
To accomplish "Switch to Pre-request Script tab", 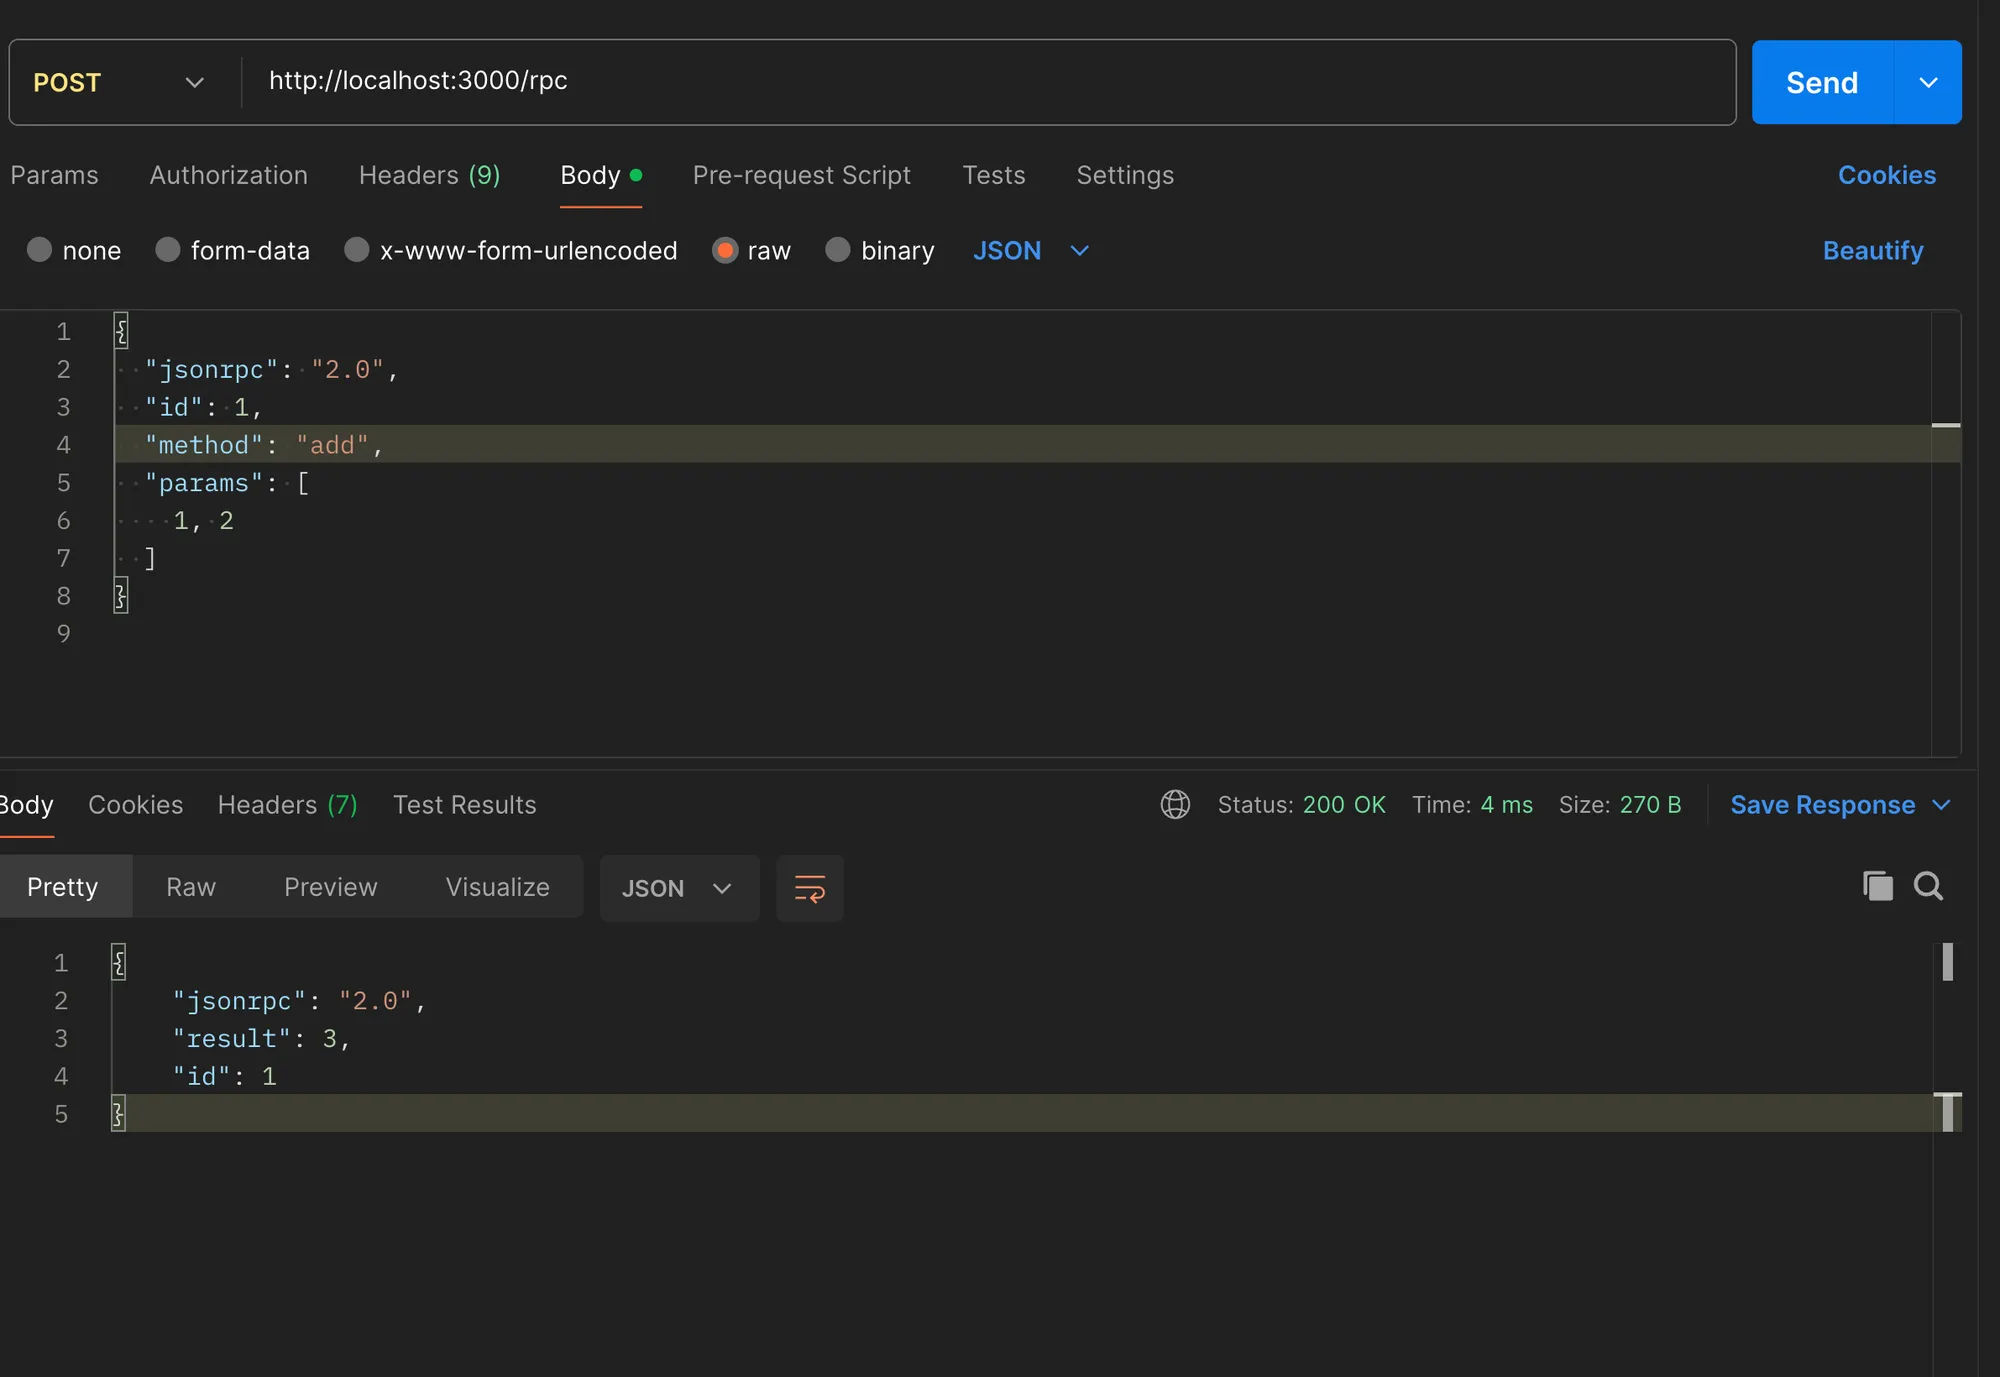I will [801, 175].
